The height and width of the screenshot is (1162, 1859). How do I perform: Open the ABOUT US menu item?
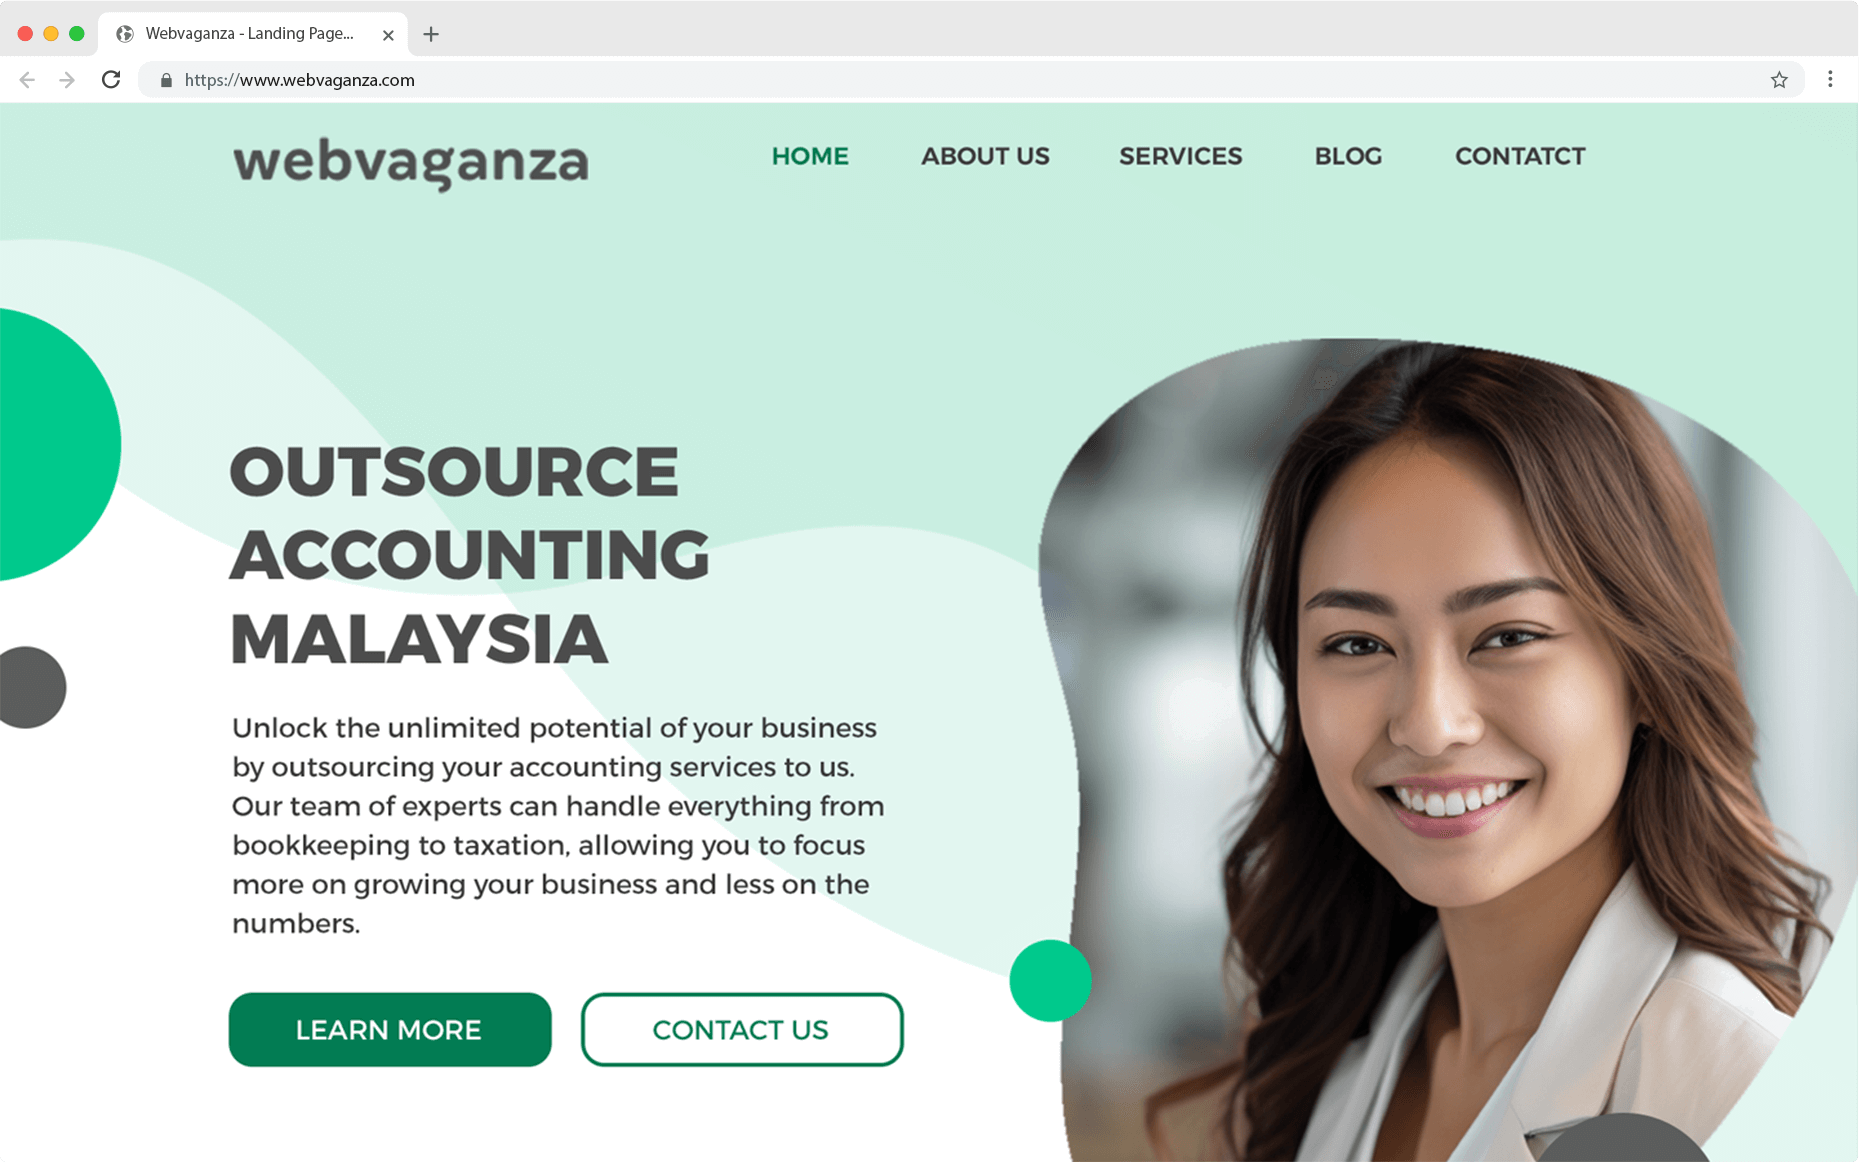[x=985, y=156]
